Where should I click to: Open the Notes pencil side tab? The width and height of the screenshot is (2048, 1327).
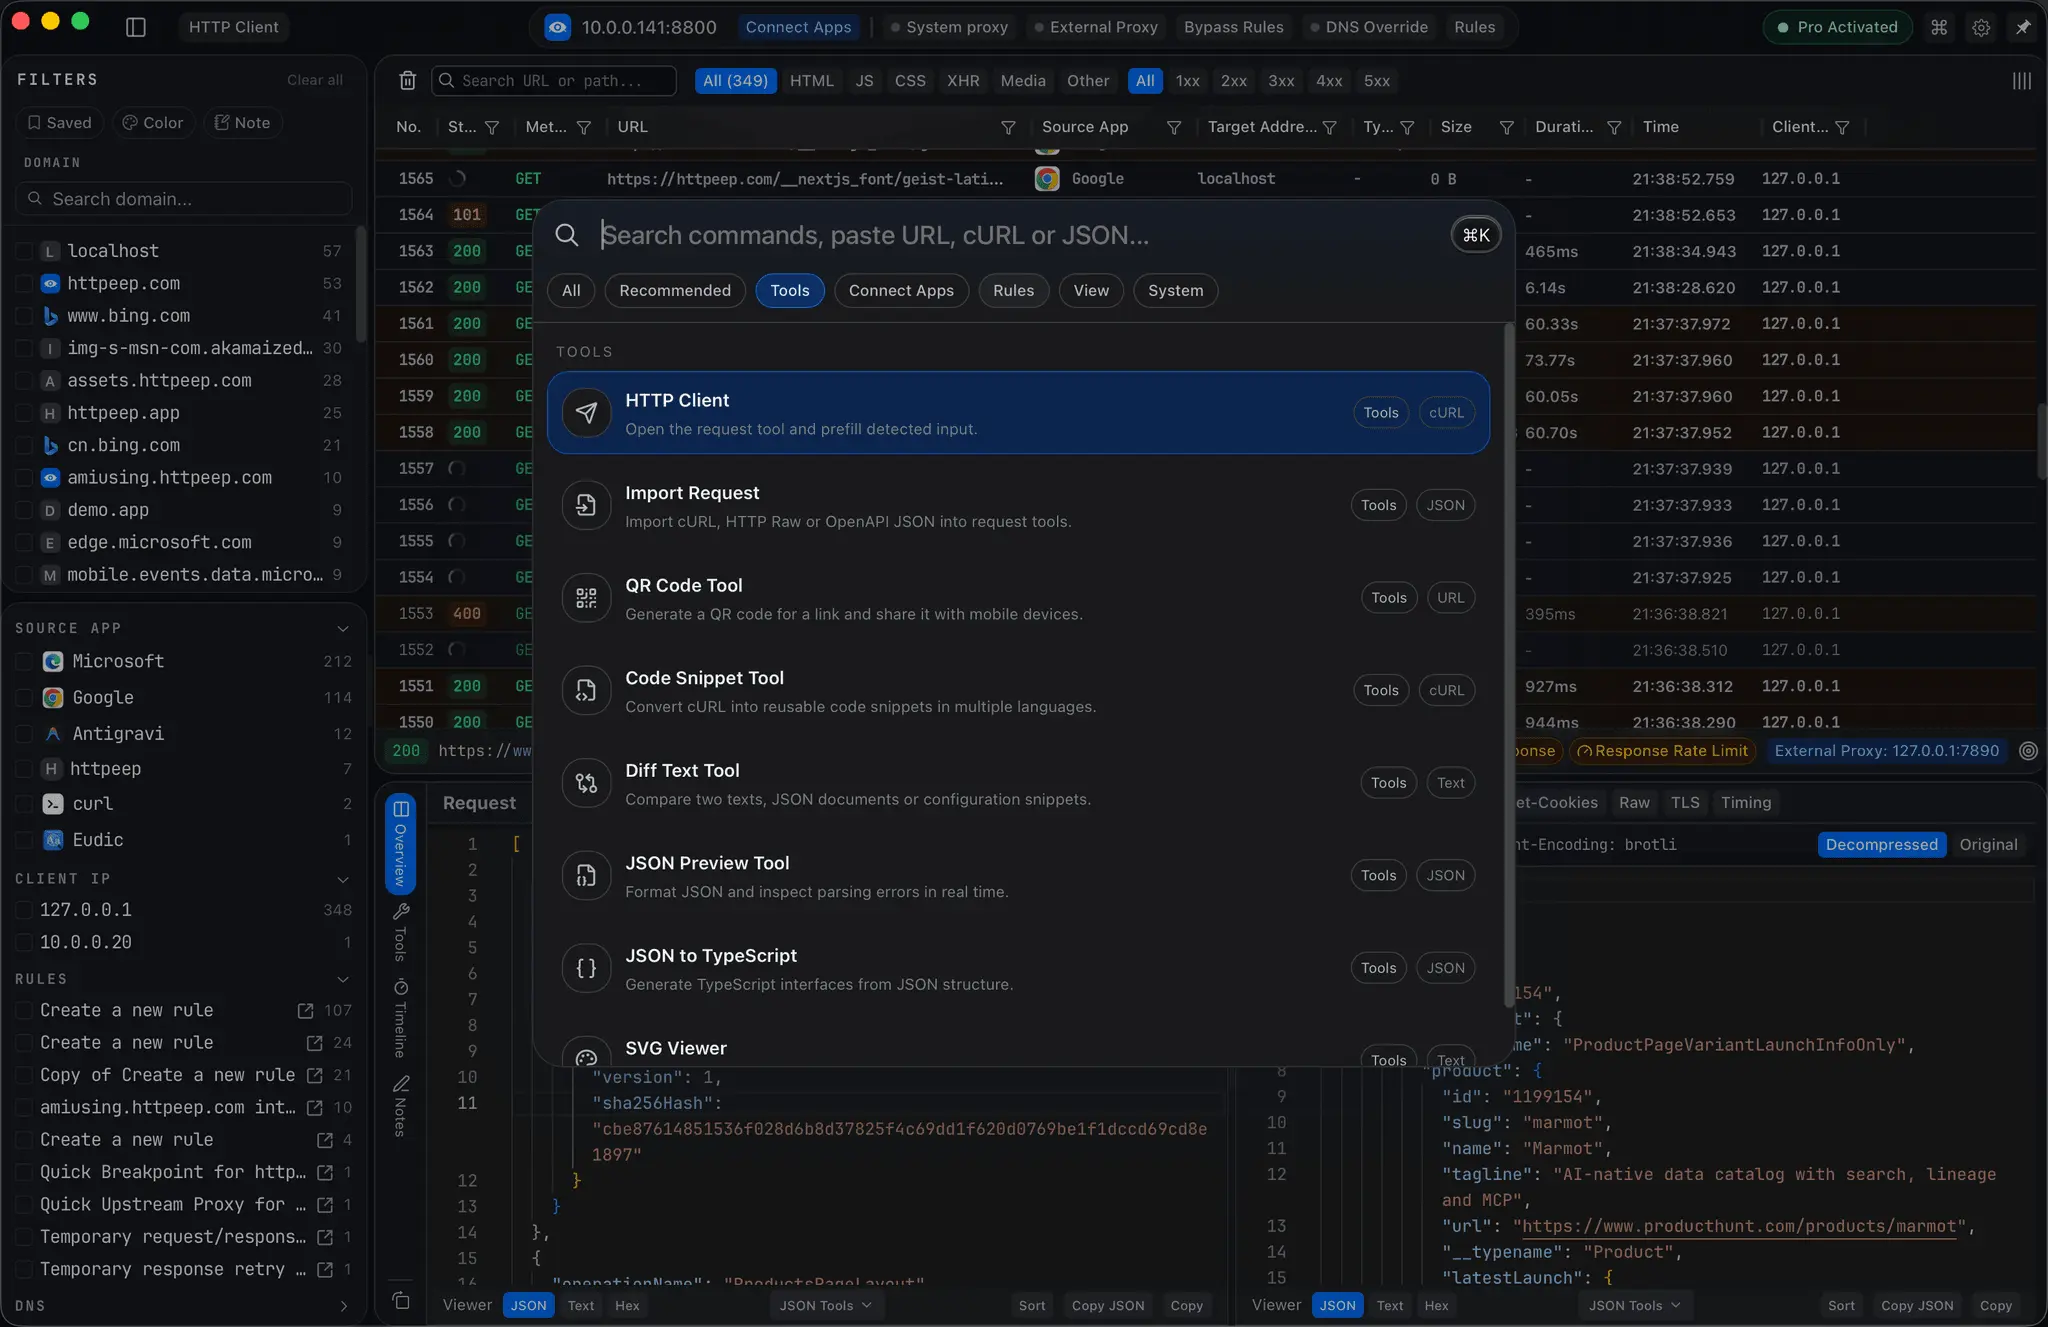400,1106
